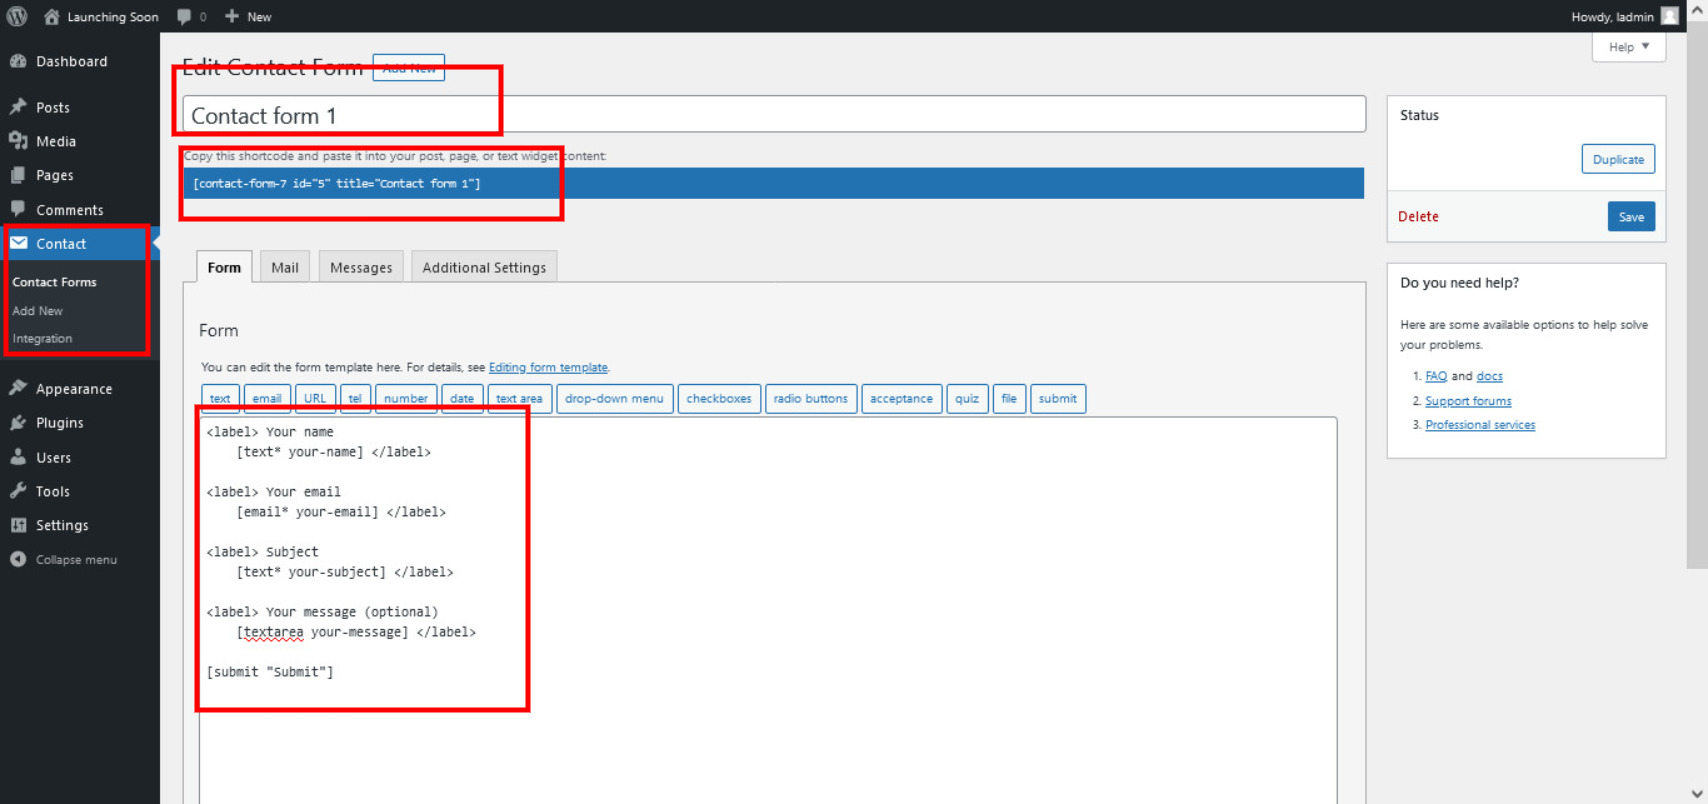Open the comments bubble in admin bar

[x=184, y=16]
